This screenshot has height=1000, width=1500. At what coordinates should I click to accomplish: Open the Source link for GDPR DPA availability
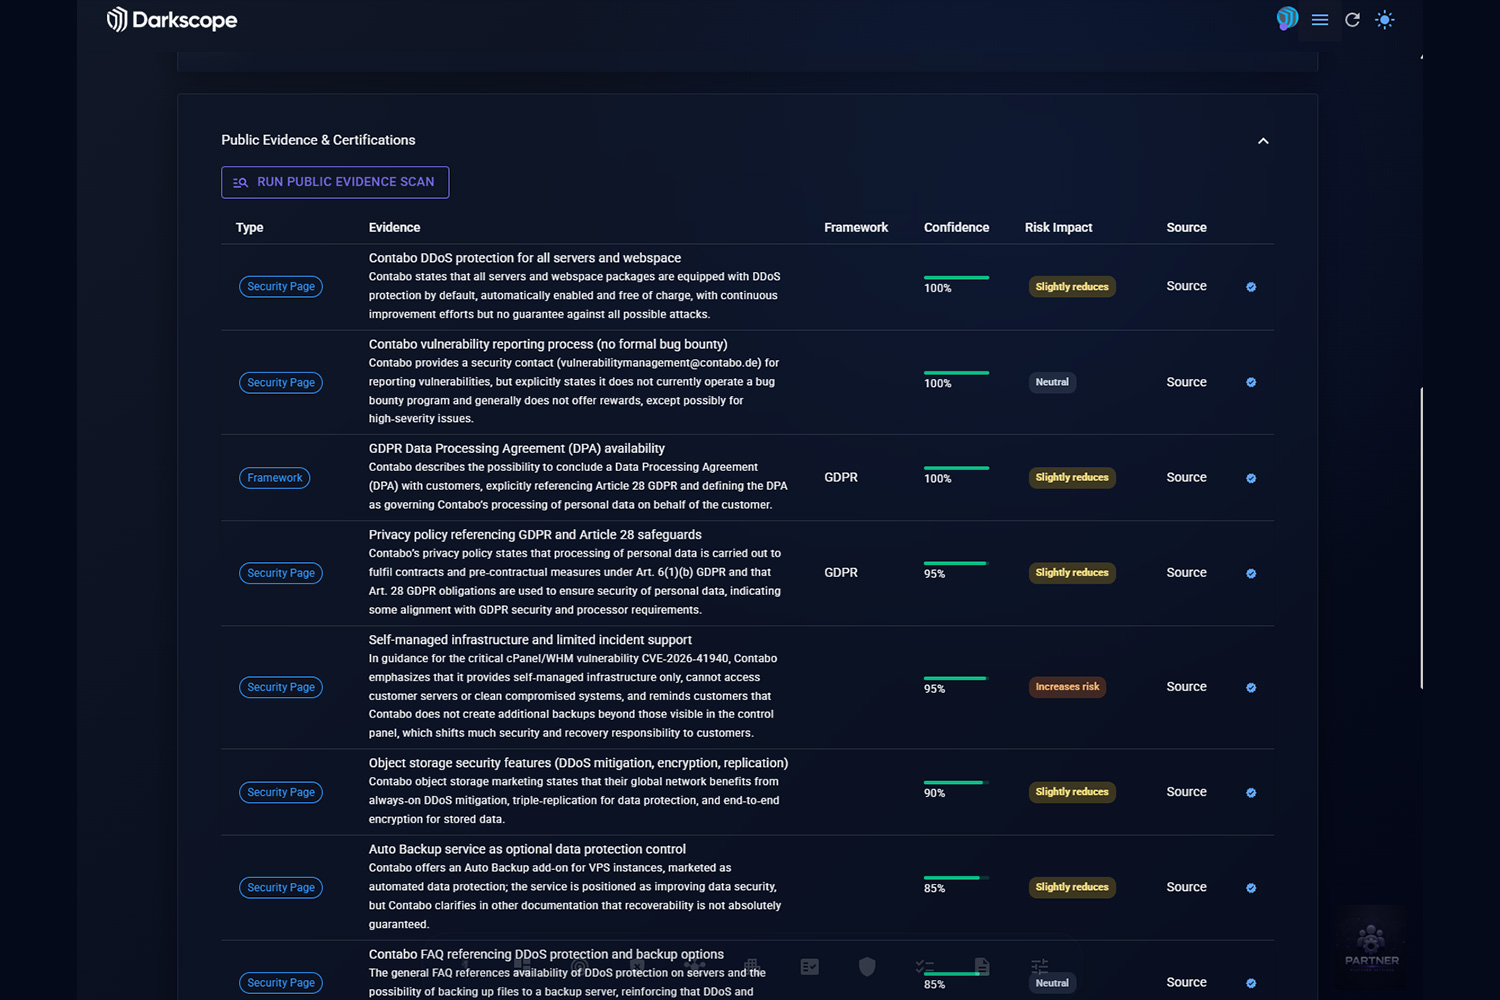click(1186, 477)
